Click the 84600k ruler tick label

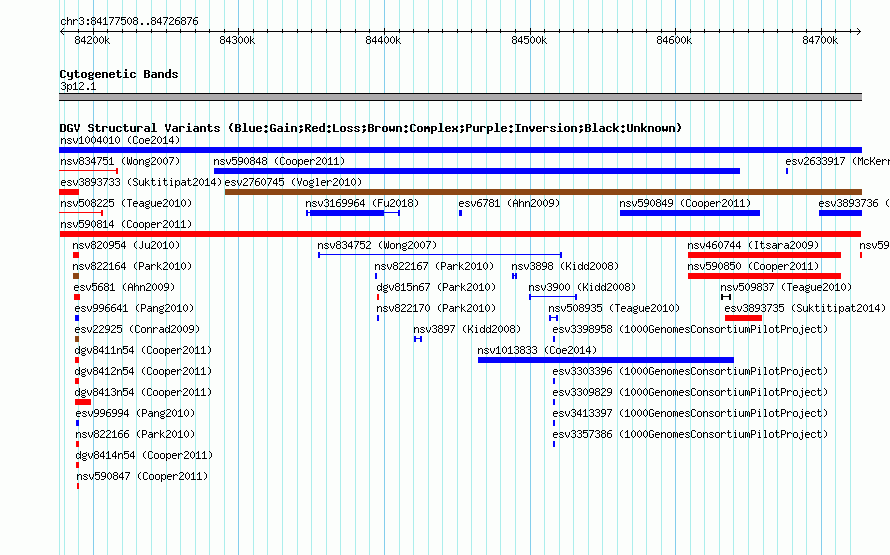[x=674, y=40]
